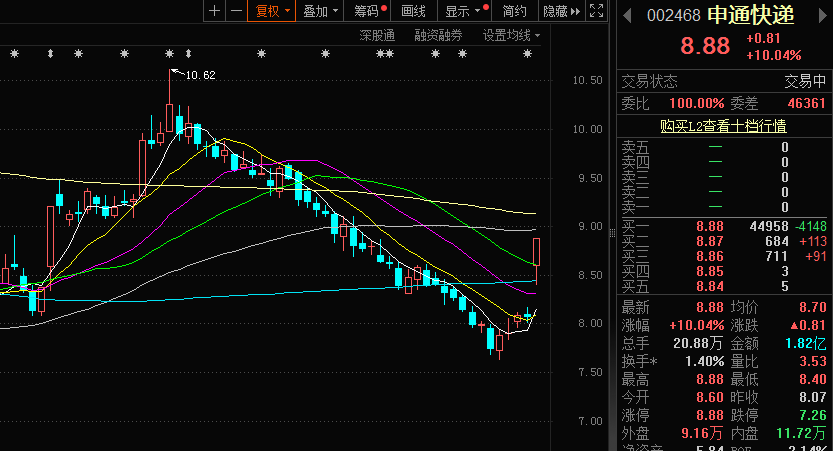Viewport: 833px width, 451px height.
Task: Click the 委比 value 100.00%
Action: pyautogui.click(x=696, y=103)
